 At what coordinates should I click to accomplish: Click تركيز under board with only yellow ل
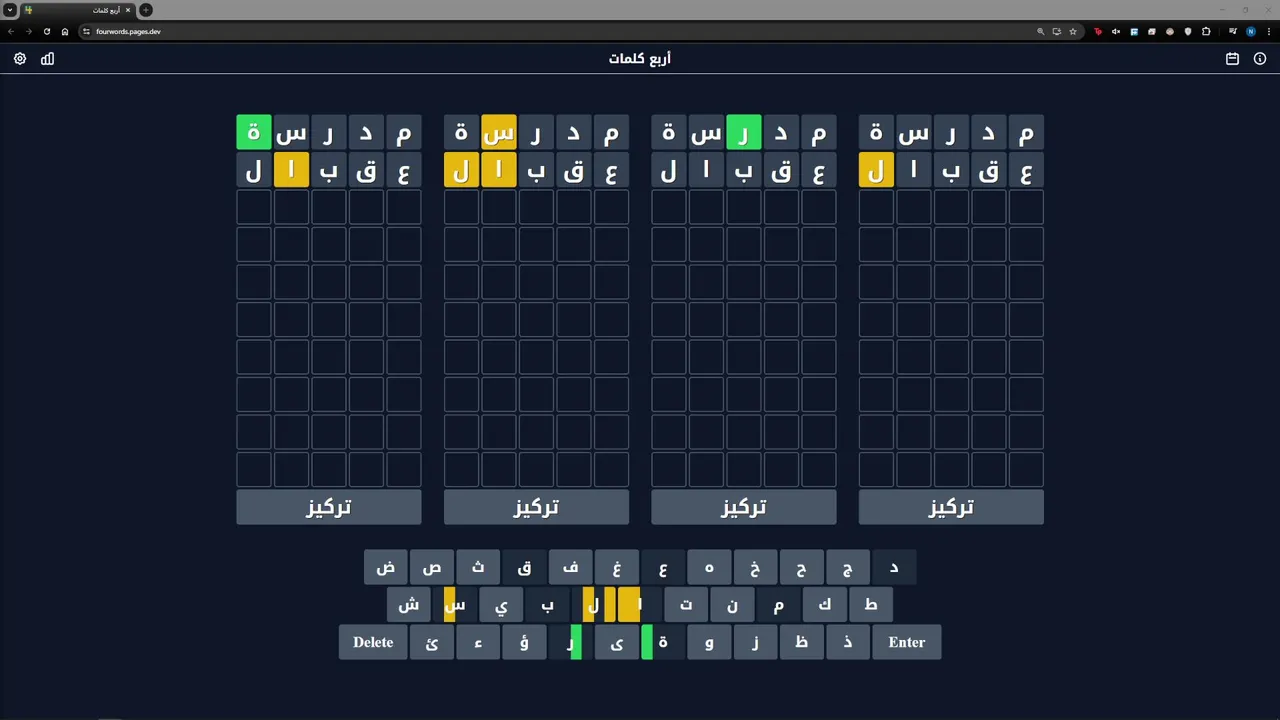click(x=951, y=507)
